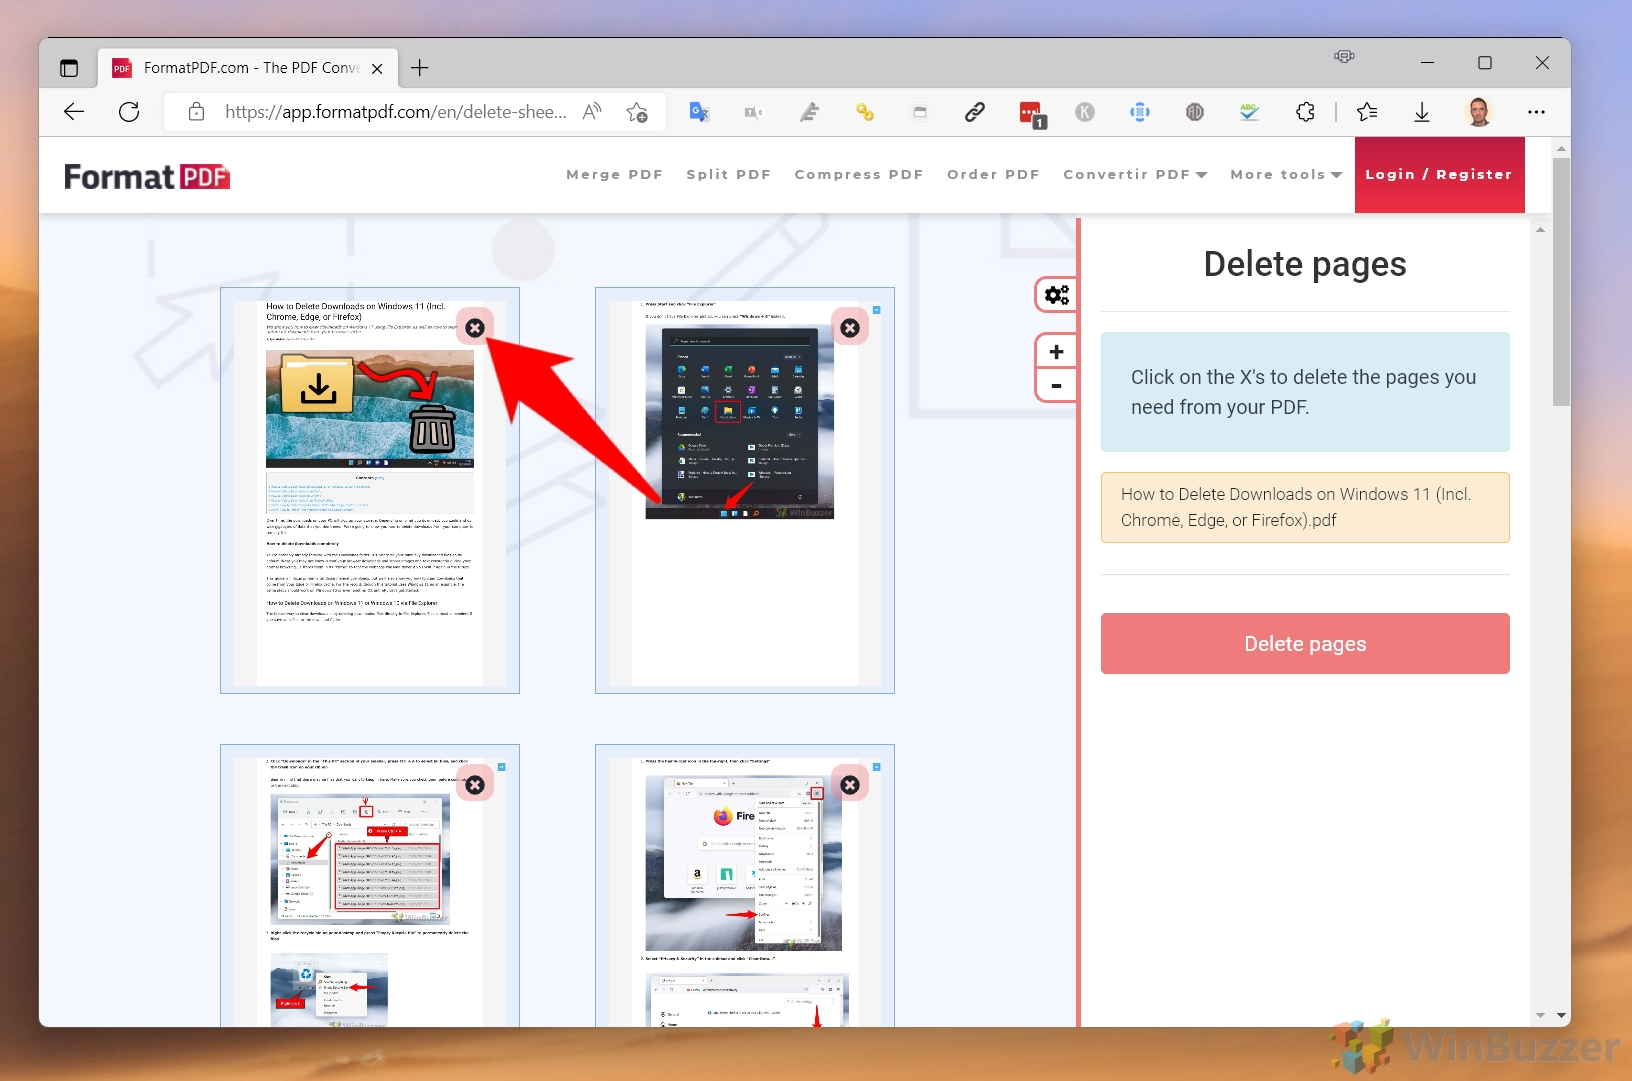Go to Compress PDF
1632x1081 pixels.
(859, 174)
